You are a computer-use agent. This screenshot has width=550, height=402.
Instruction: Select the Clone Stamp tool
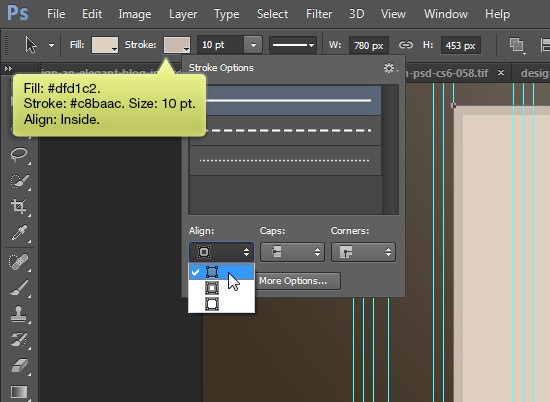[19, 314]
